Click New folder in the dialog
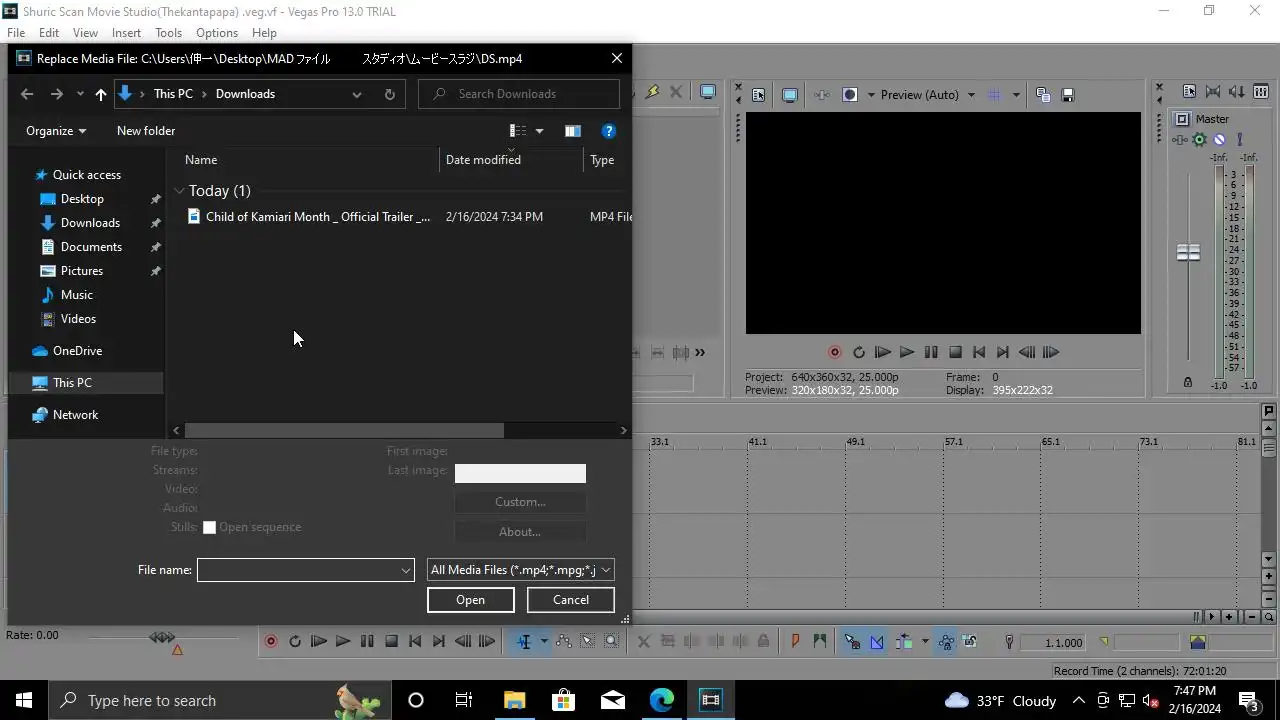This screenshot has height=720, width=1280. coord(146,131)
